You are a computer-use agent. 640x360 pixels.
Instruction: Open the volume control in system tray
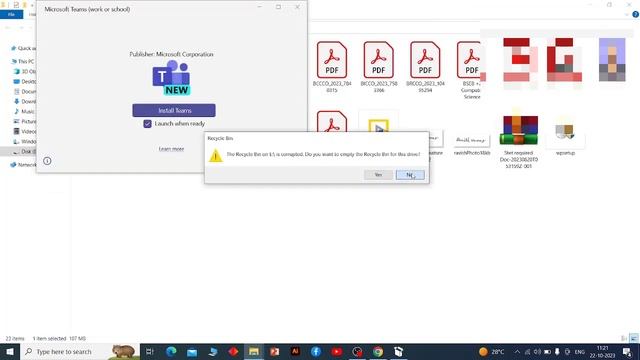point(537,351)
